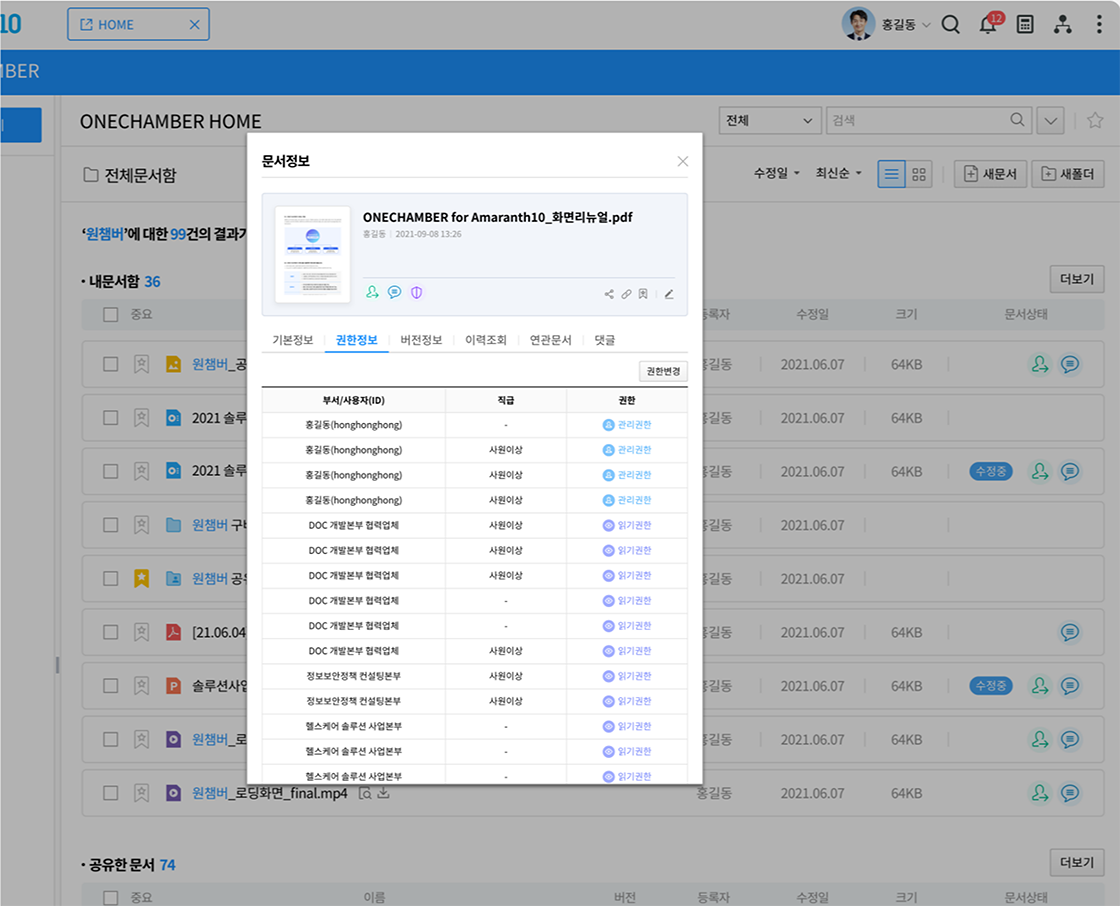The image size is (1120, 906).
Task: Click the 새폴더 button
Action: (1068, 174)
